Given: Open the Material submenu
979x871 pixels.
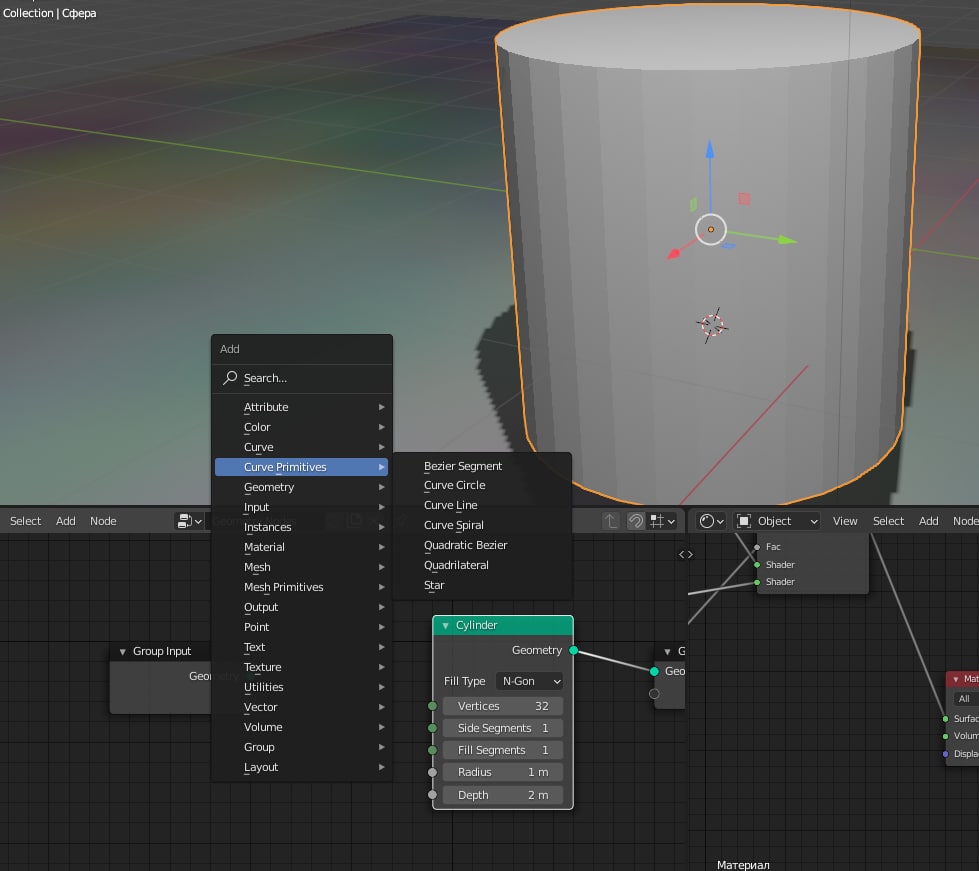Looking at the screenshot, I should (x=302, y=547).
